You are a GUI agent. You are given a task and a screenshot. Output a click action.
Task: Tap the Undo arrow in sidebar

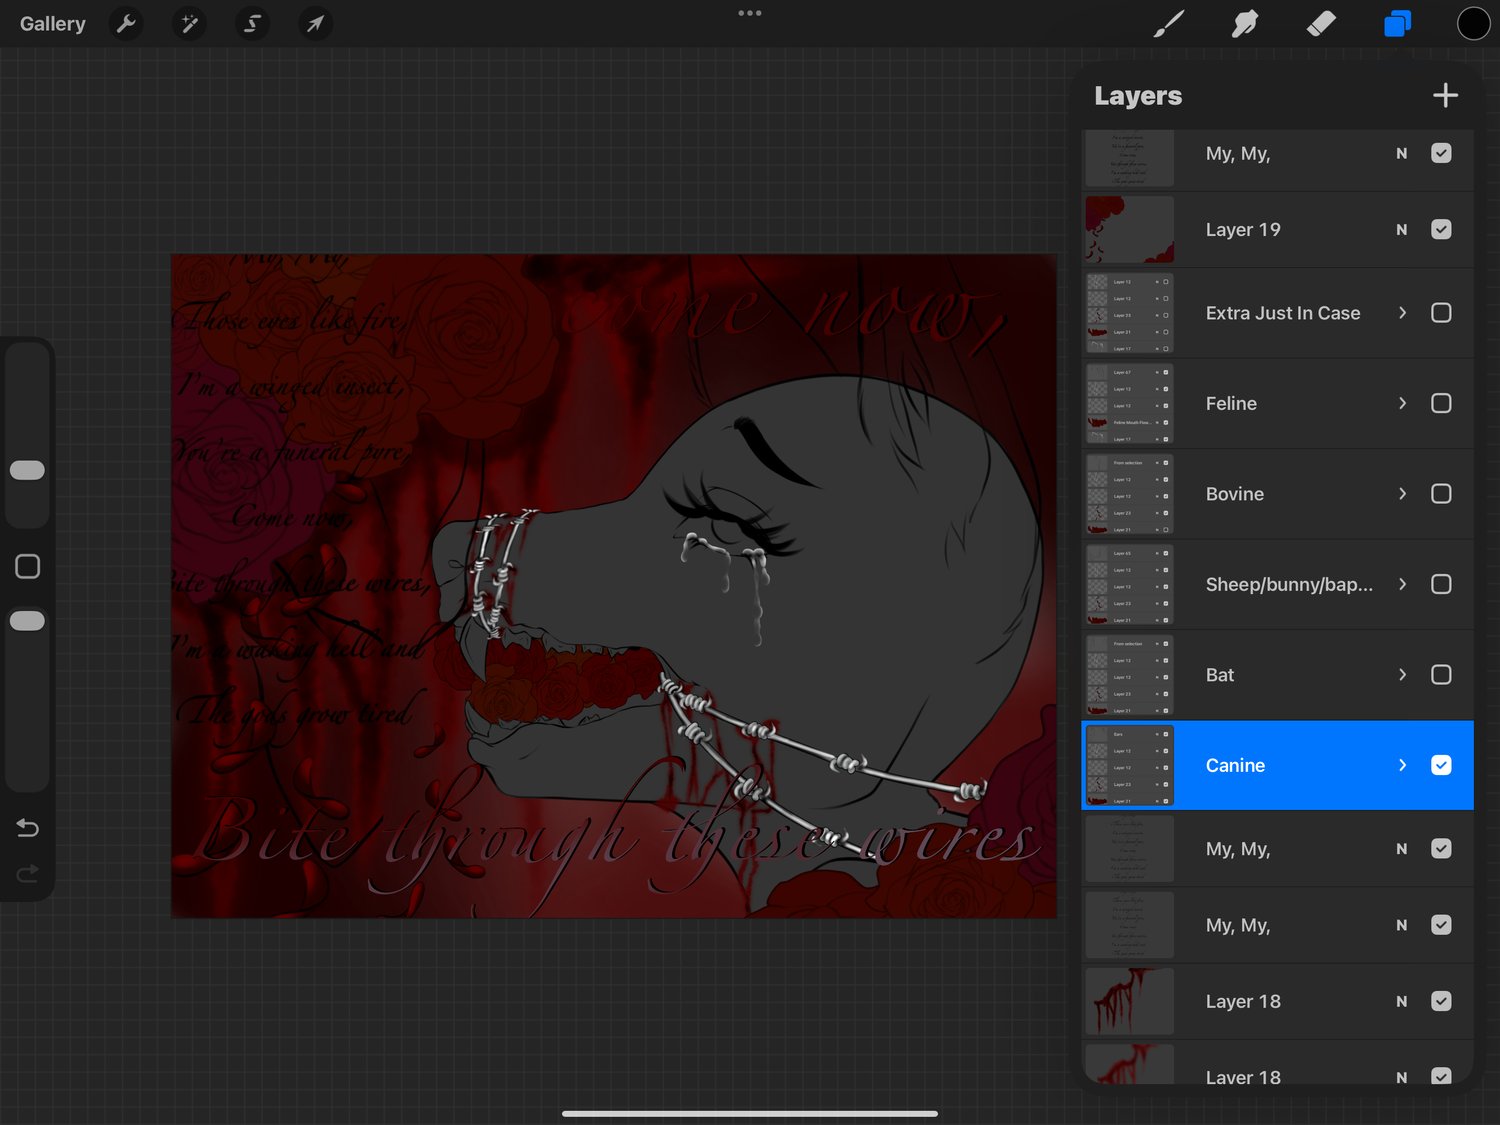28,828
